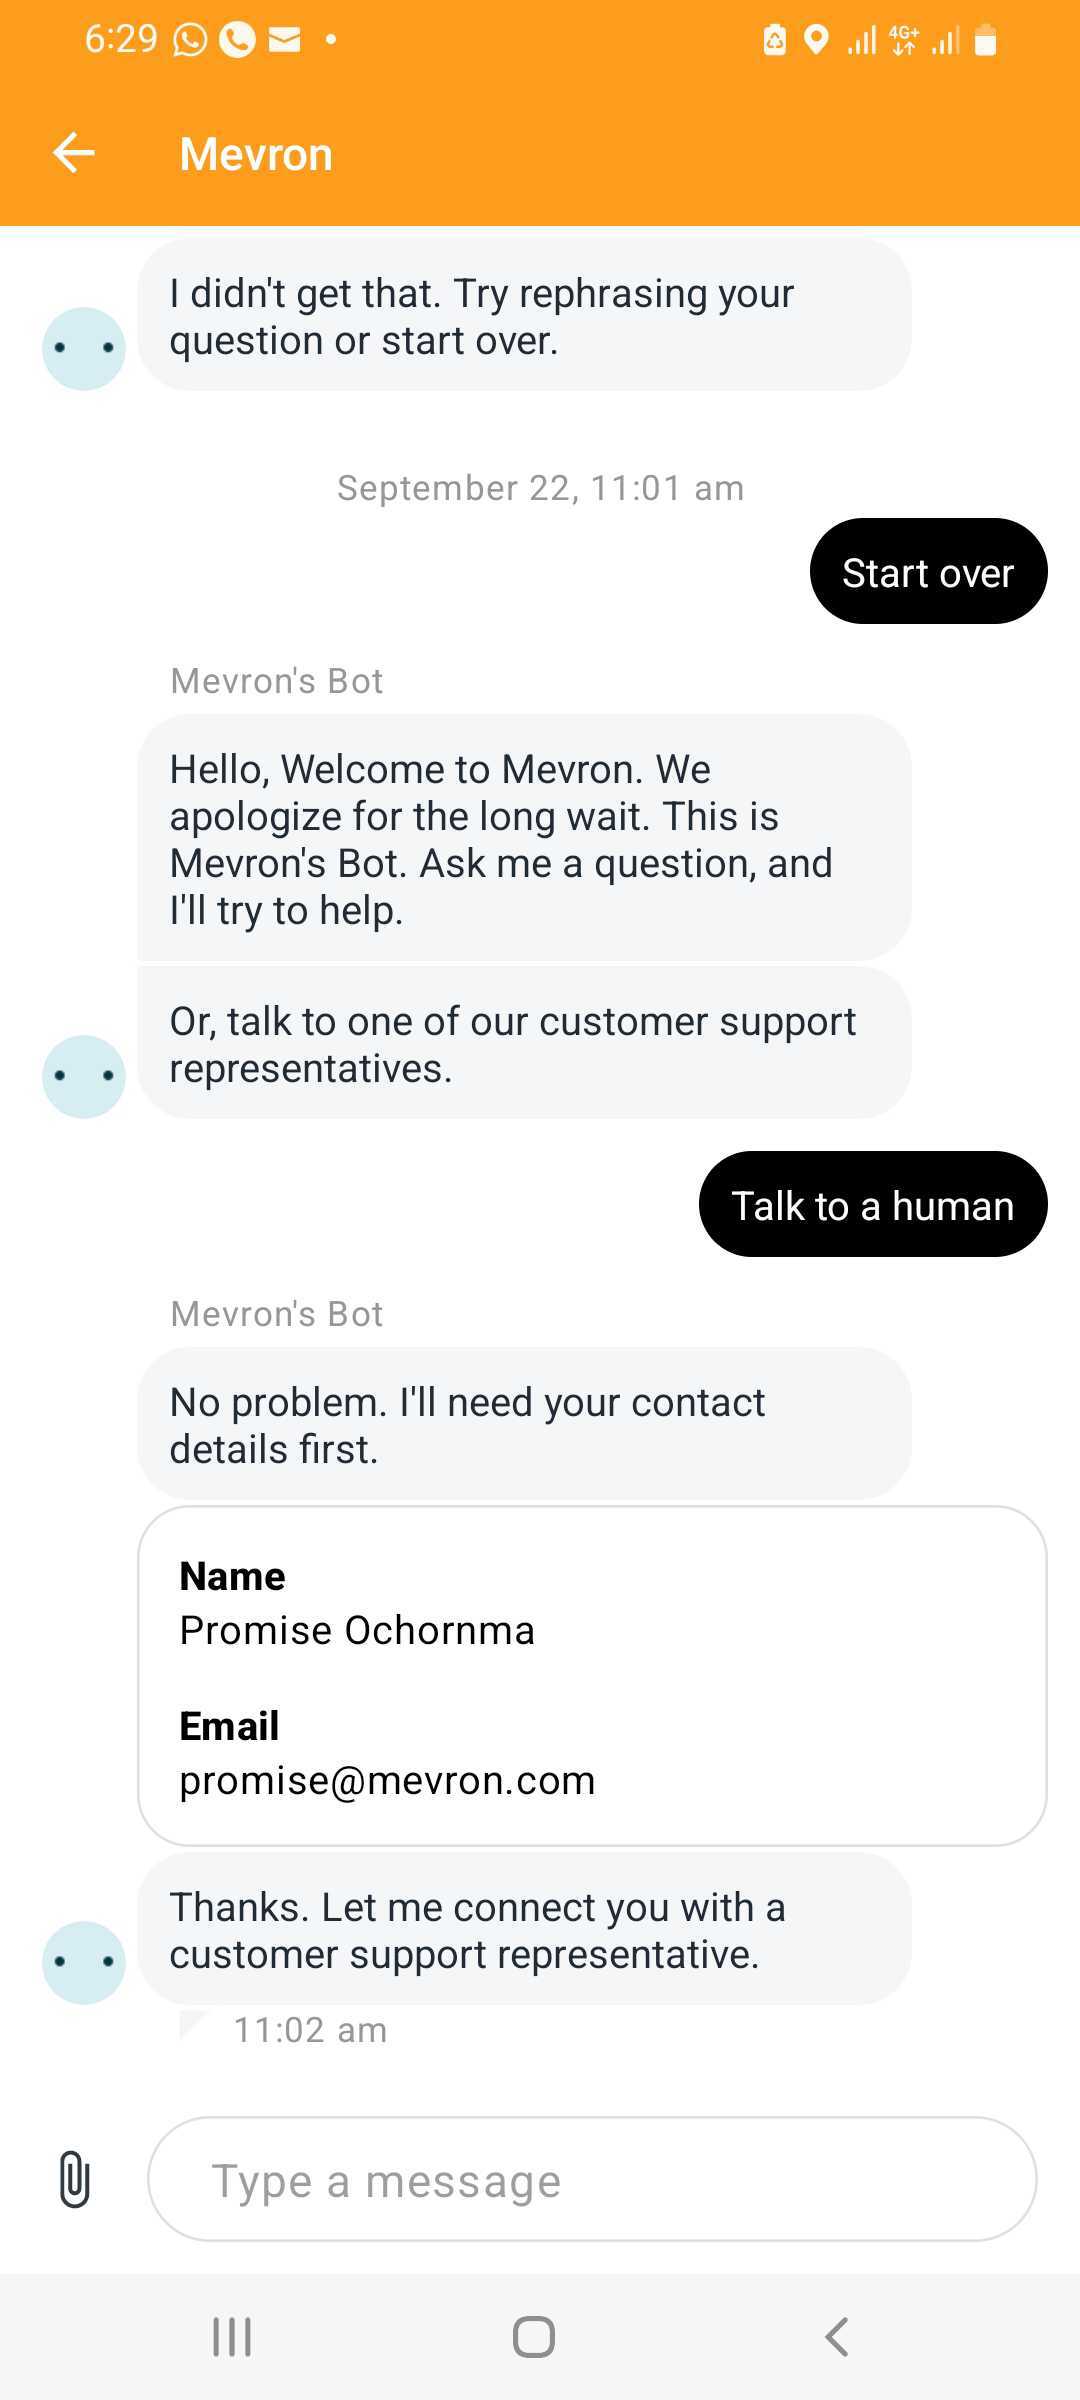Tap the paperclip attachment icon
The height and width of the screenshot is (2400, 1080).
(75, 2179)
